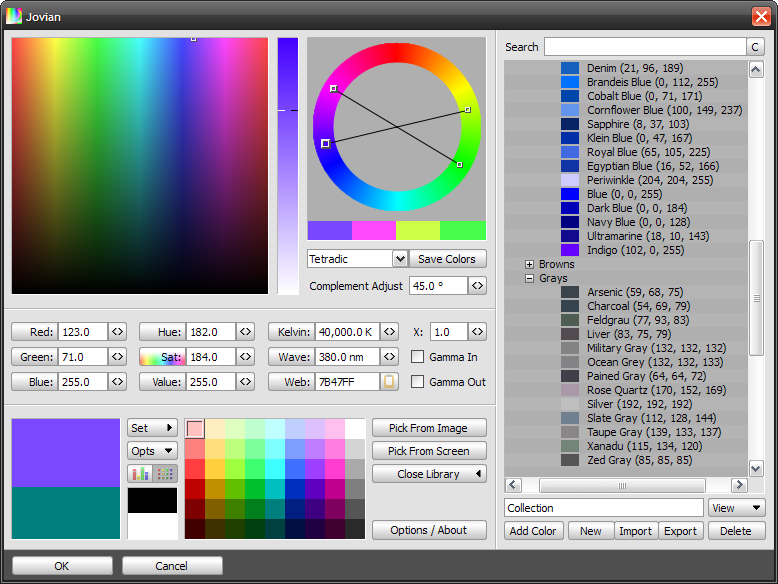
Task: Click the library scroll down arrow
Action: 756,468
